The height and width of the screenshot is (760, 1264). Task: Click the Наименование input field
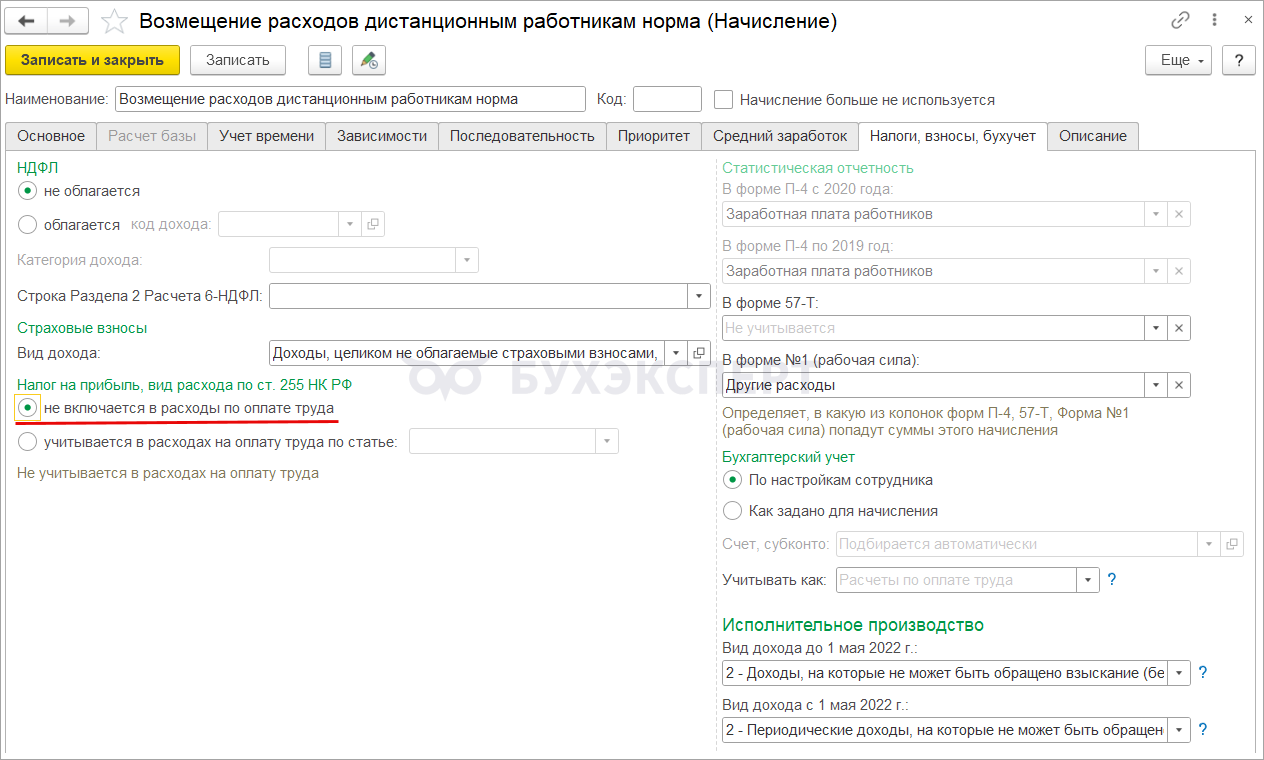350,99
